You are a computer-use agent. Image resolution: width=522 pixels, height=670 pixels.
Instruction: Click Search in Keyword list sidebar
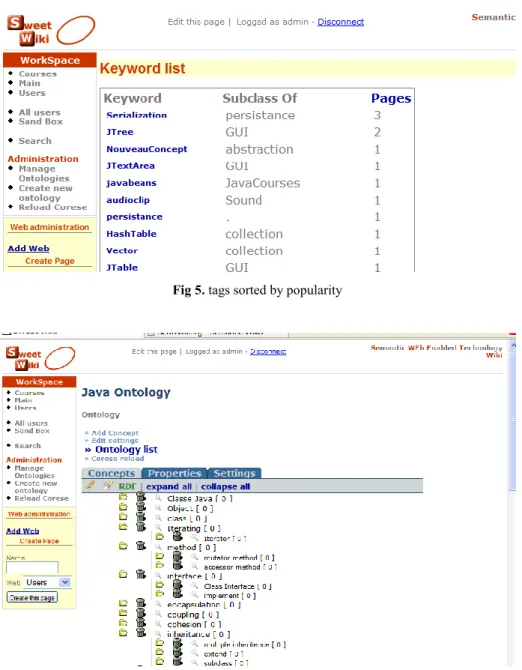[x=35, y=141]
